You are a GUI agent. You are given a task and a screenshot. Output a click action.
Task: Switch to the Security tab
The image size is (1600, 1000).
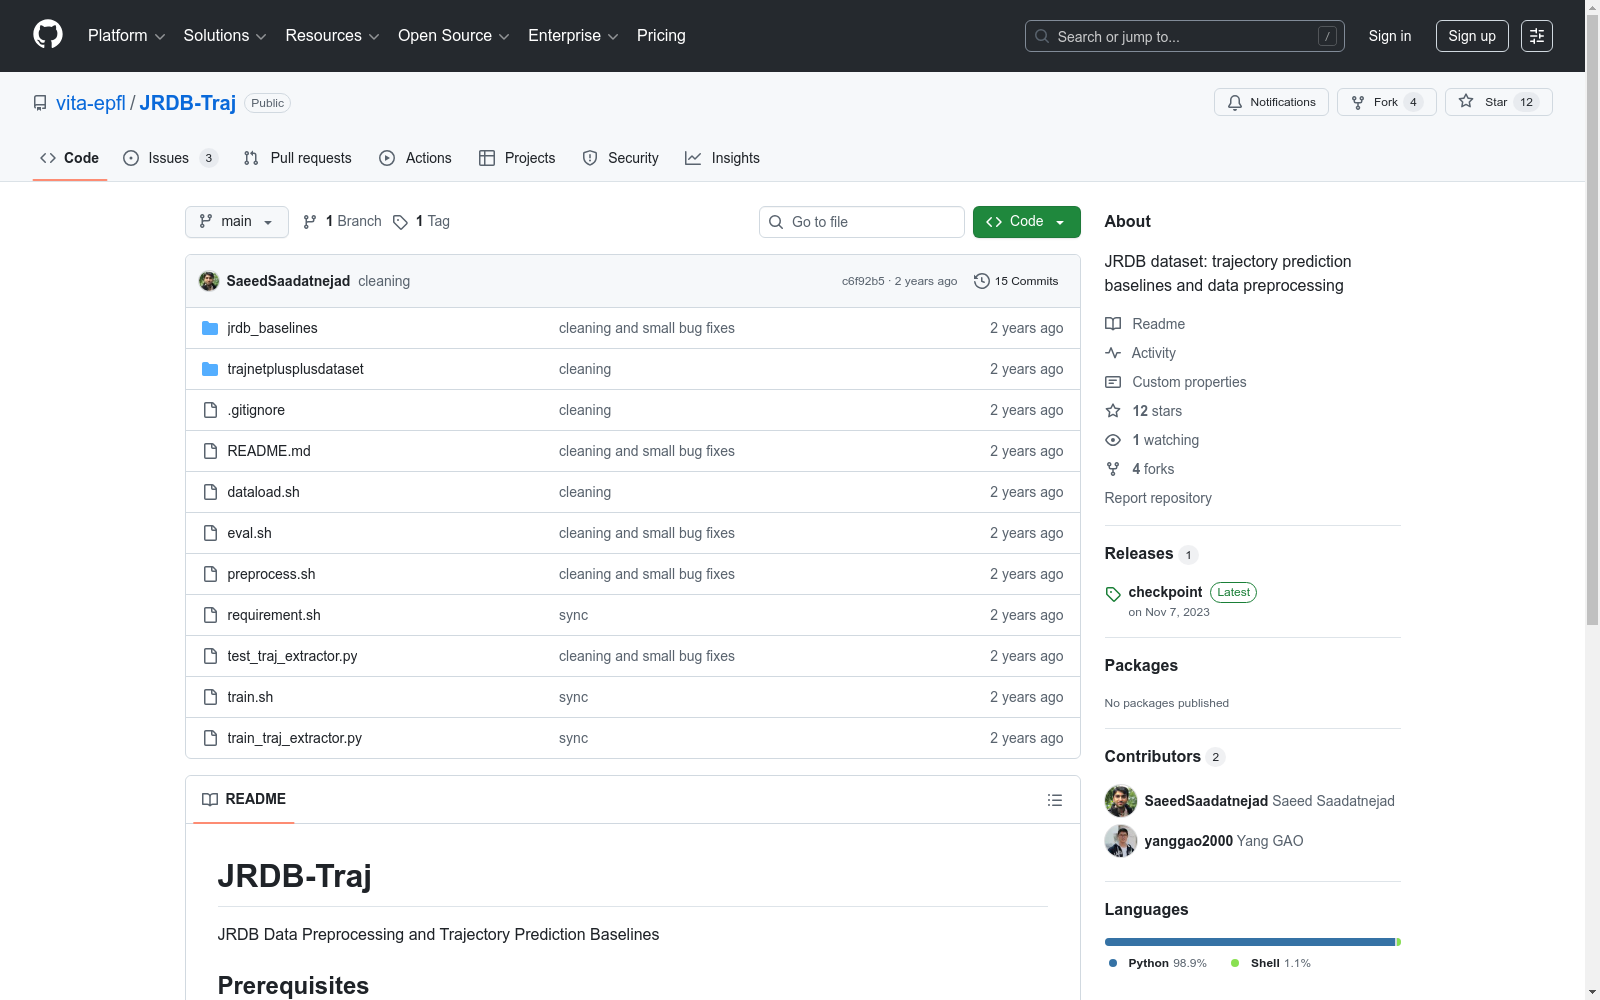pyautogui.click(x=620, y=158)
